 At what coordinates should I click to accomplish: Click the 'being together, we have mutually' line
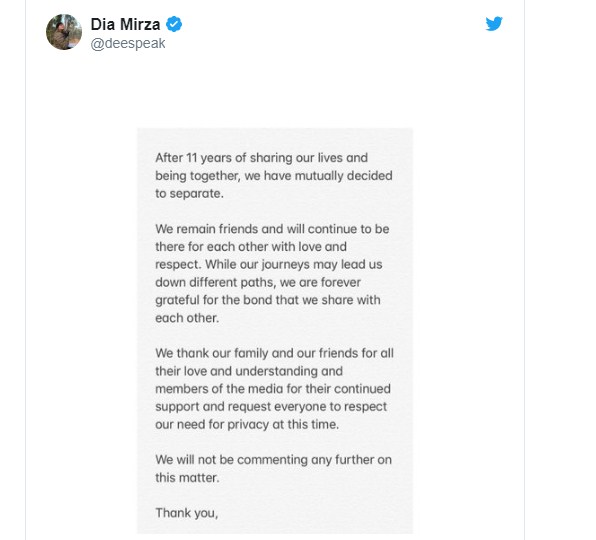tap(274, 176)
